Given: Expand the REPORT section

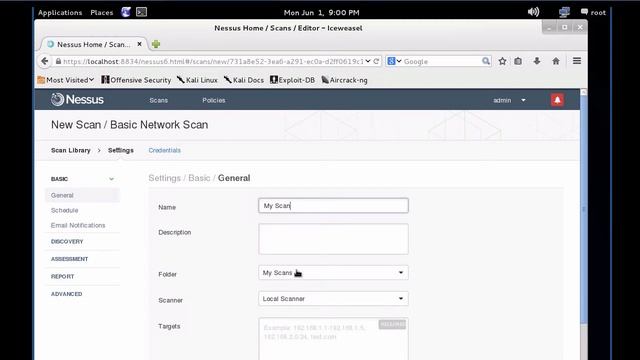Looking at the screenshot, I should pos(62,276).
